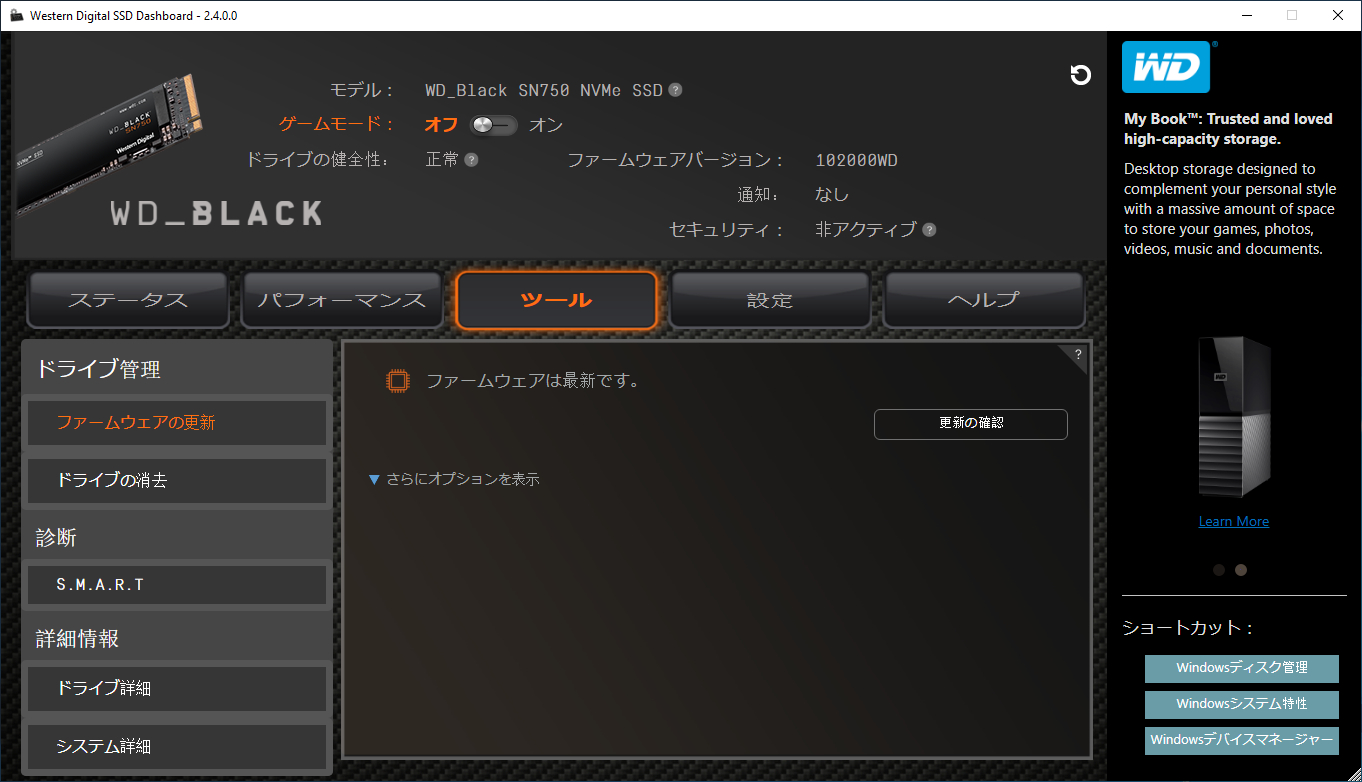Close the SSD Dashboard window

[1338, 15]
